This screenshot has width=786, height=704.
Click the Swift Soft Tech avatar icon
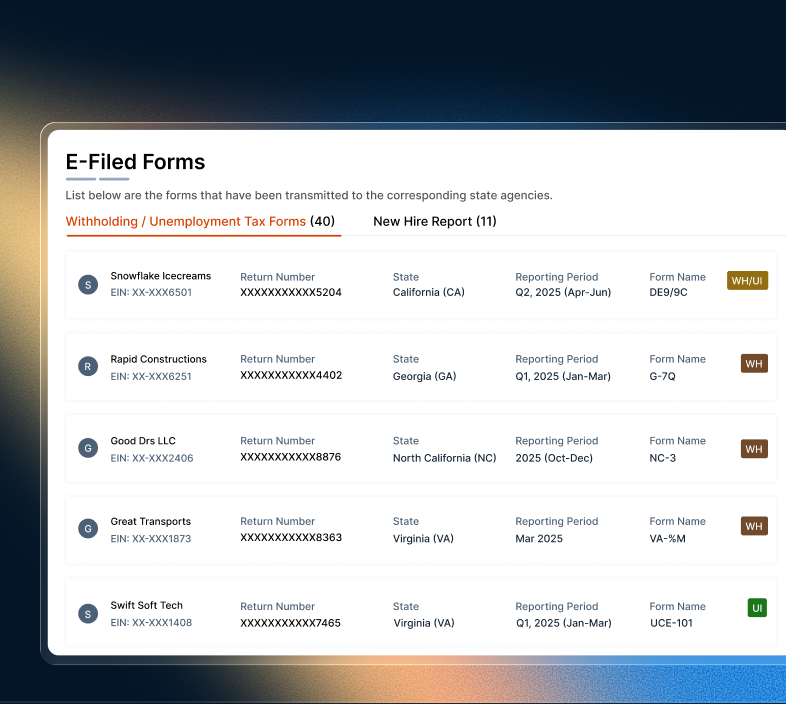88,613
